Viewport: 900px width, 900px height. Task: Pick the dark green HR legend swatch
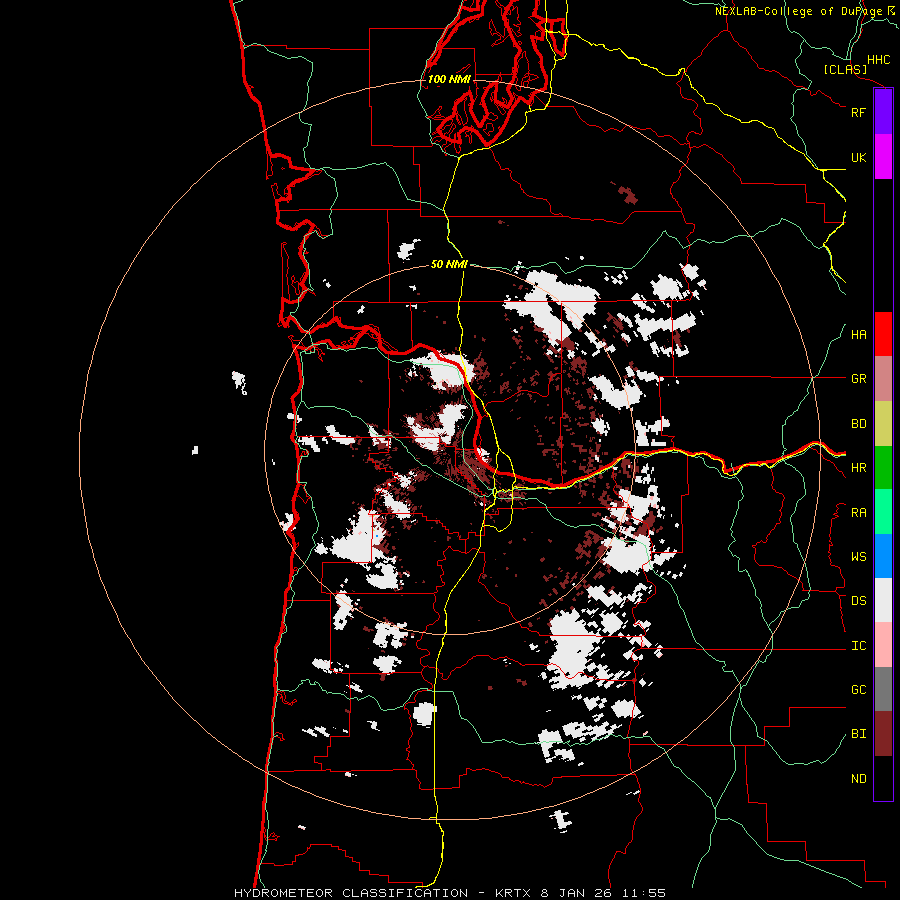point(883,467)
